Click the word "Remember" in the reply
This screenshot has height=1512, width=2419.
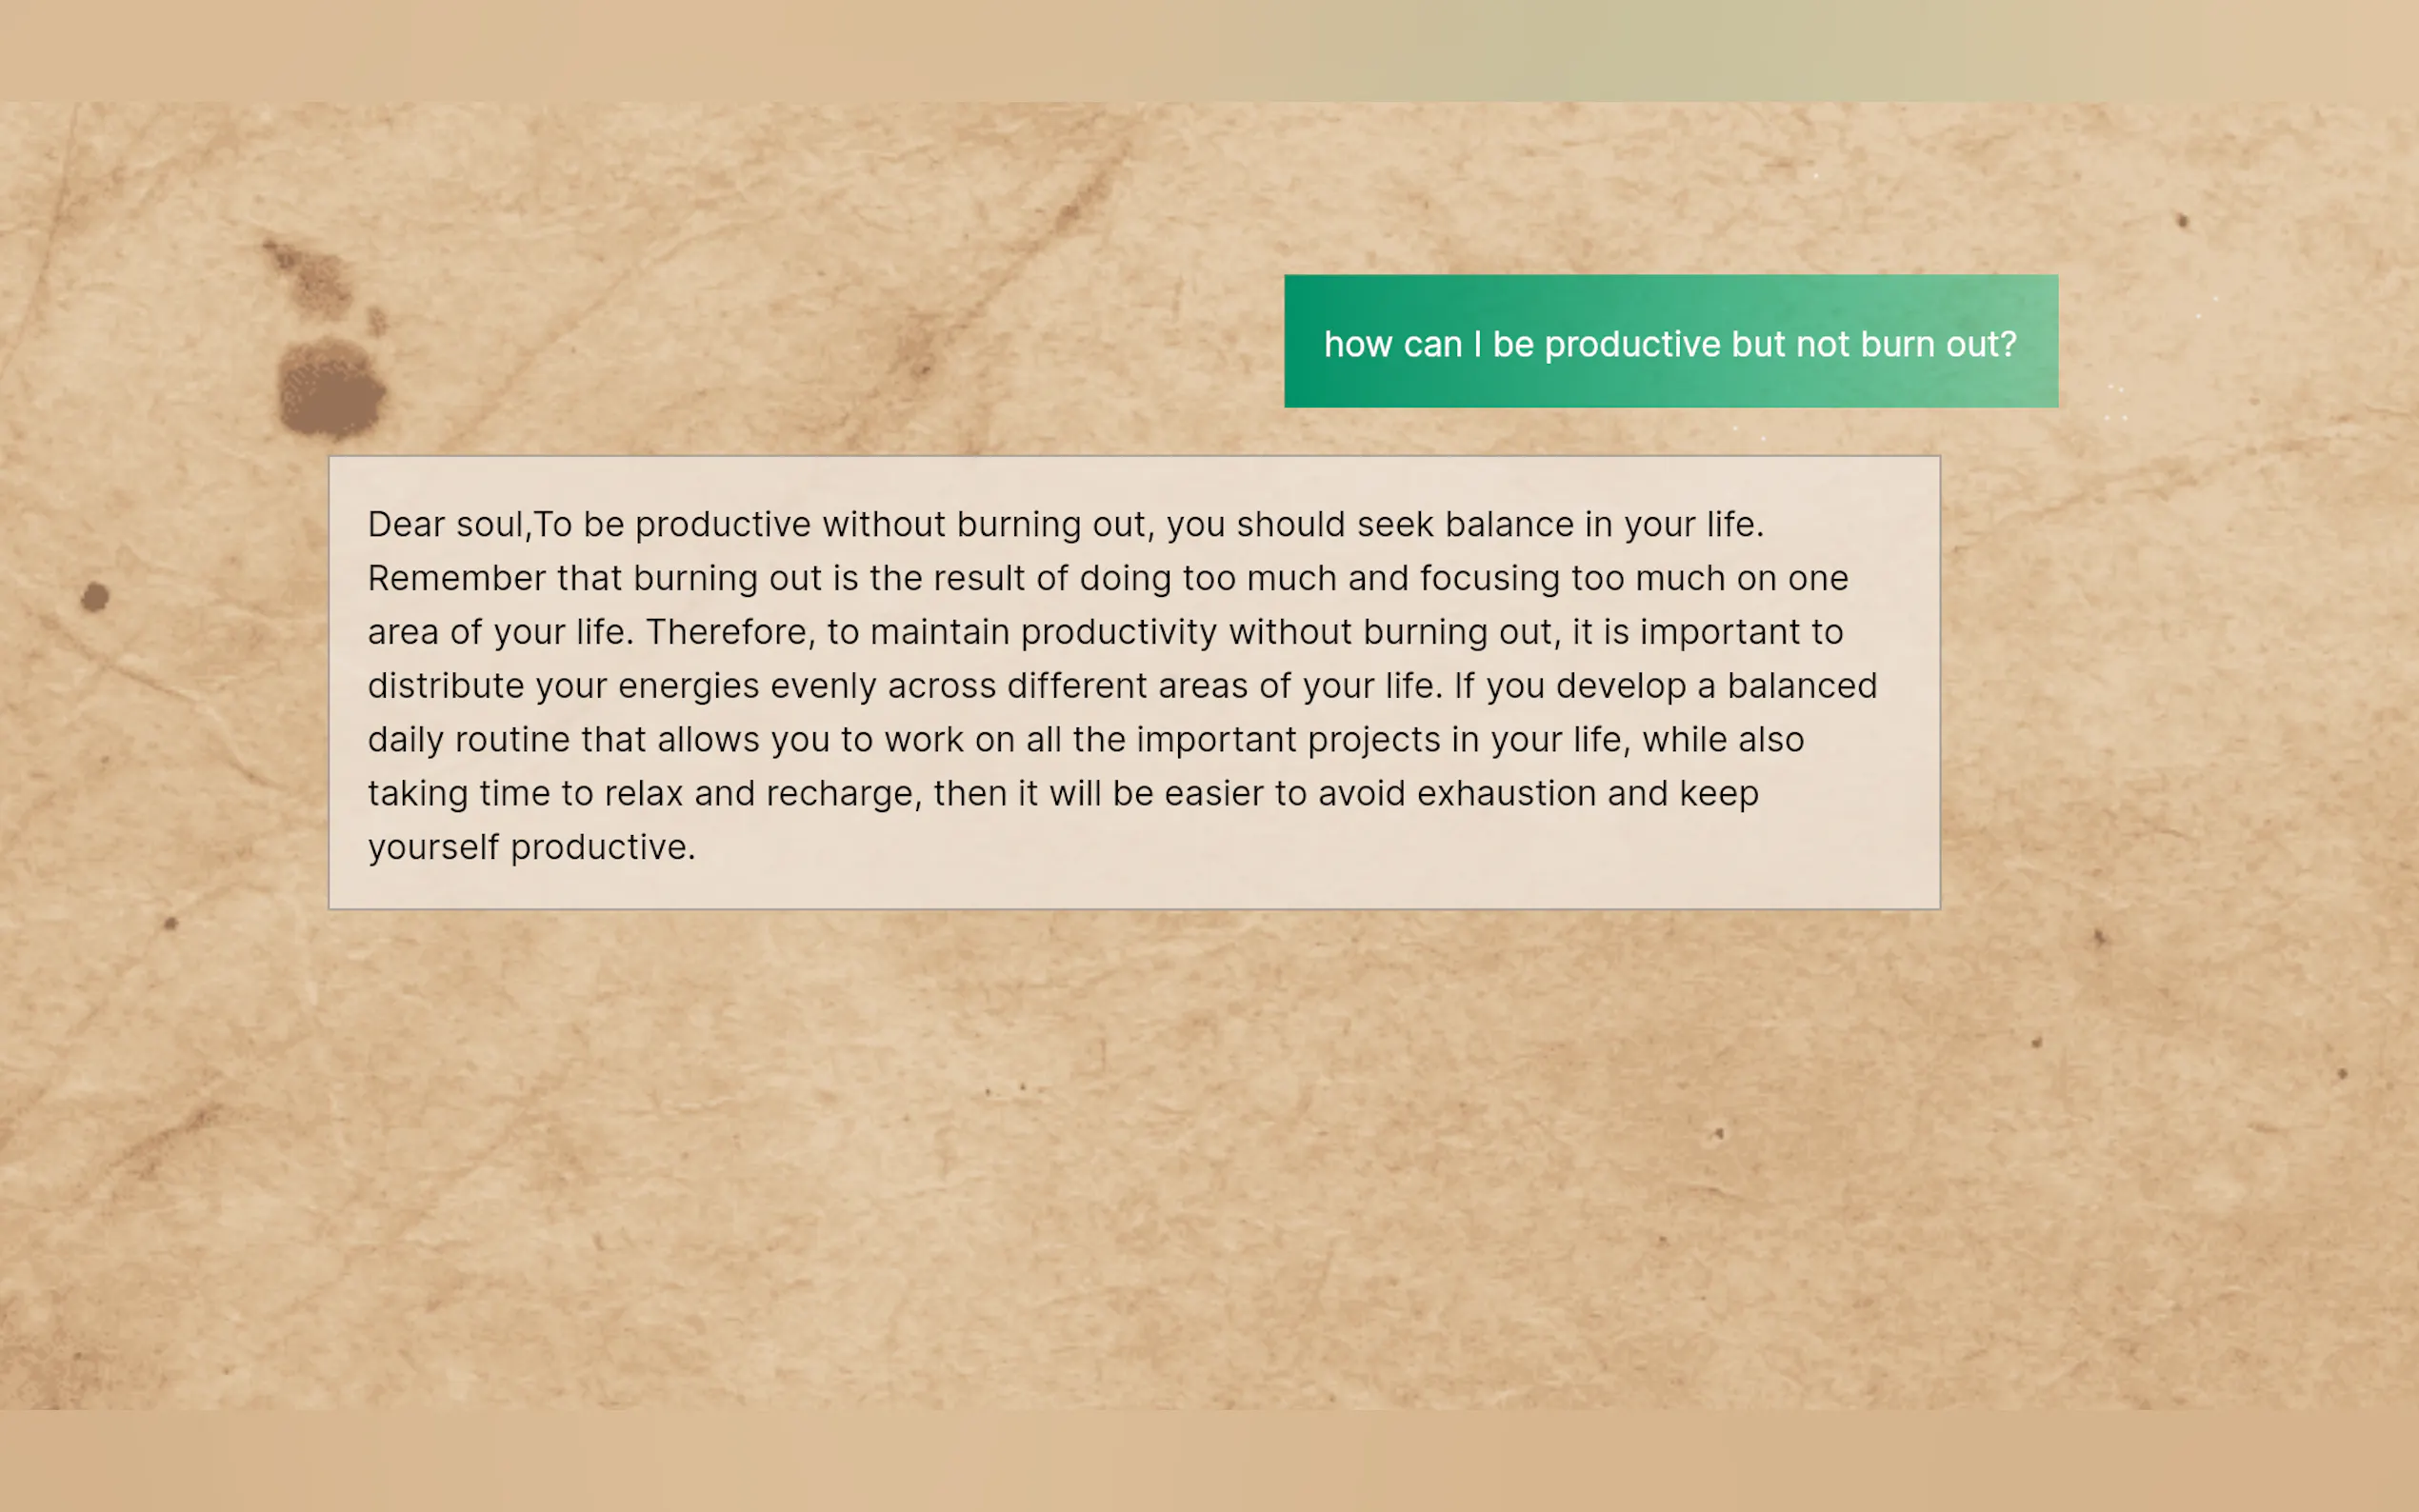tap(456, 578)
